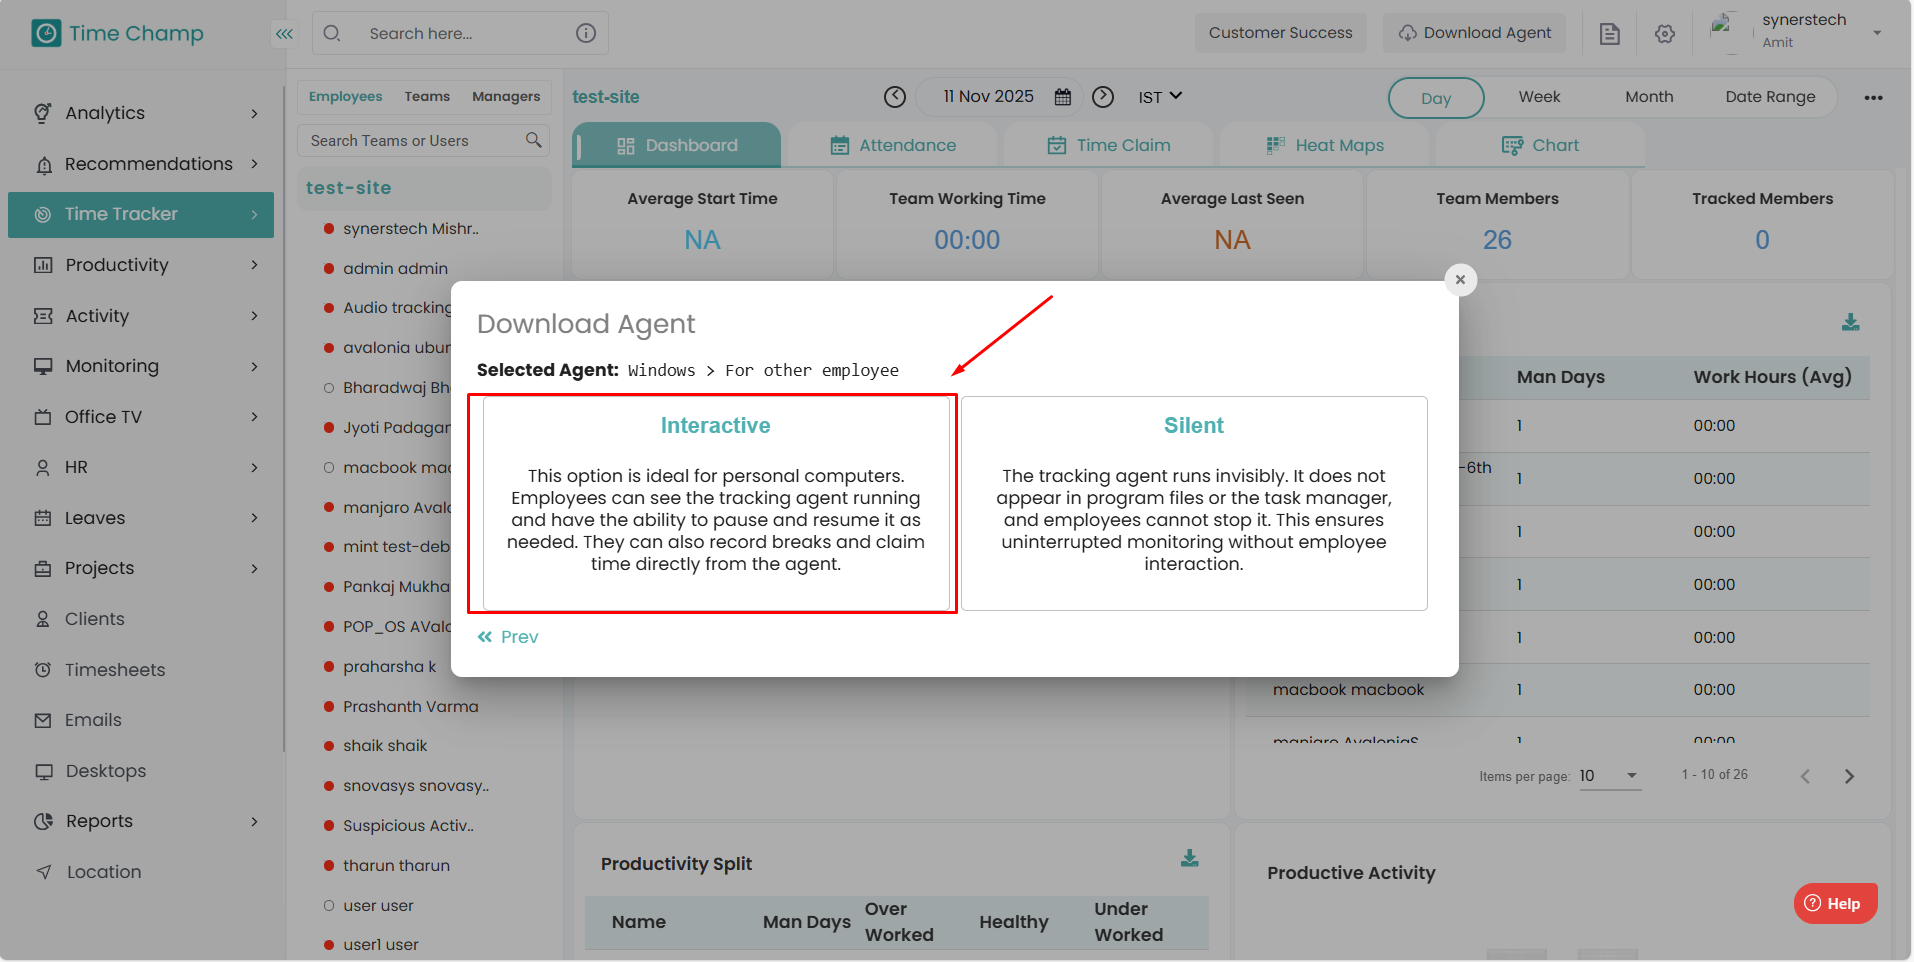
Task: Open the synerstech account dropdown arrow
Action: (x=1877, y=33)
